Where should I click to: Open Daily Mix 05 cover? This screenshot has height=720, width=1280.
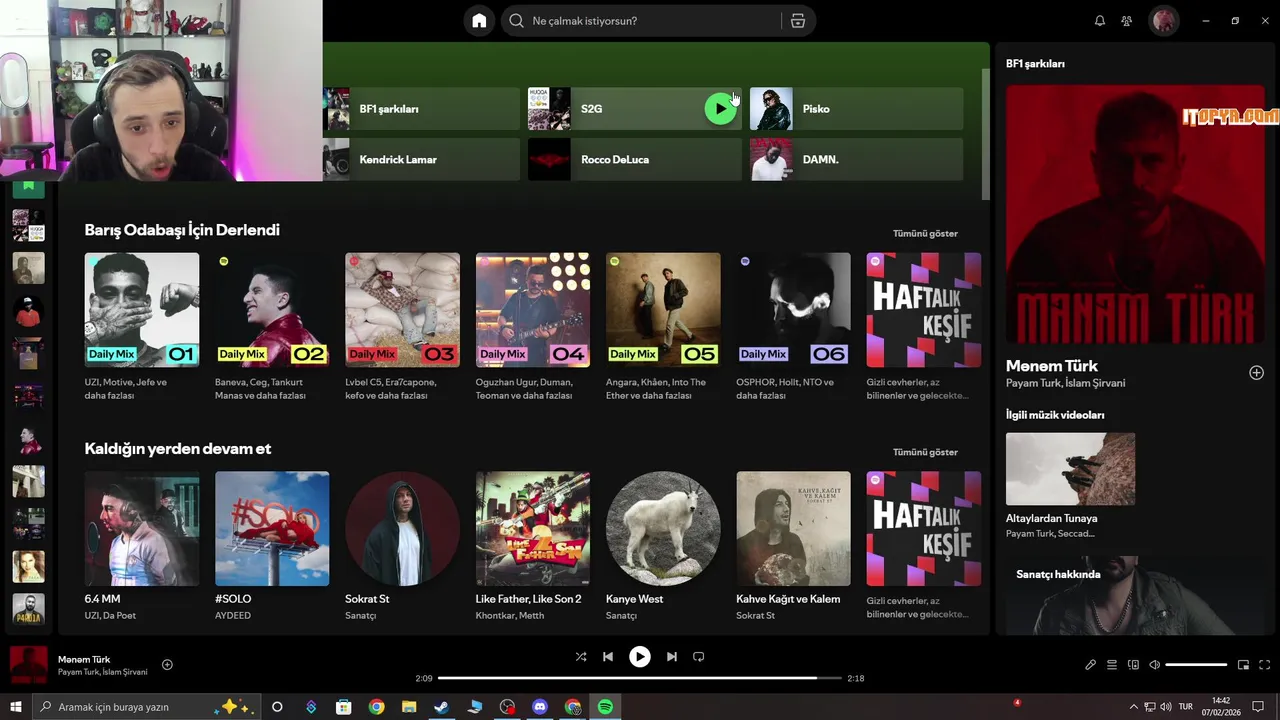(663, 310)
